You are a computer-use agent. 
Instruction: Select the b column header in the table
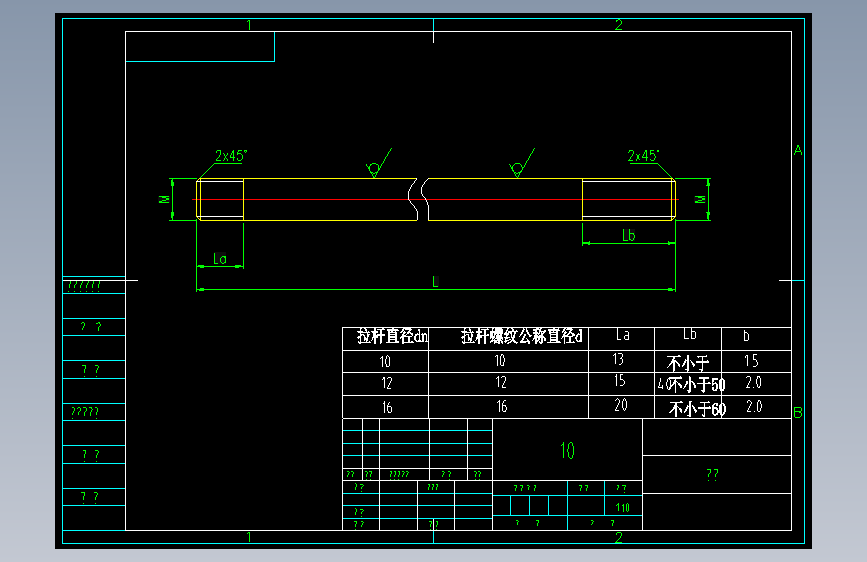click(746, 336)
